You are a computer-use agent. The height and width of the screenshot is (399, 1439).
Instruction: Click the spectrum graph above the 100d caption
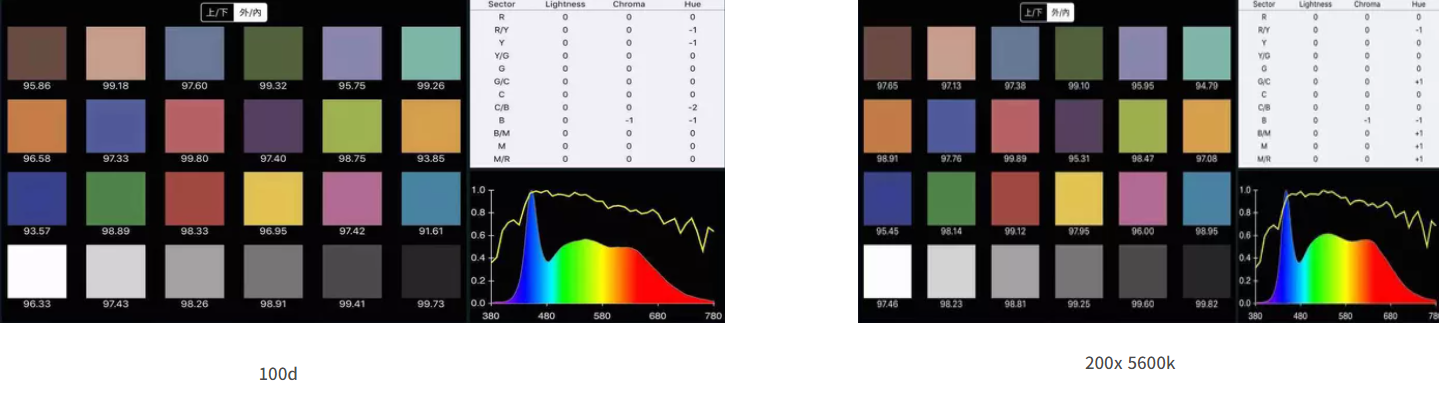click(597, 246)
